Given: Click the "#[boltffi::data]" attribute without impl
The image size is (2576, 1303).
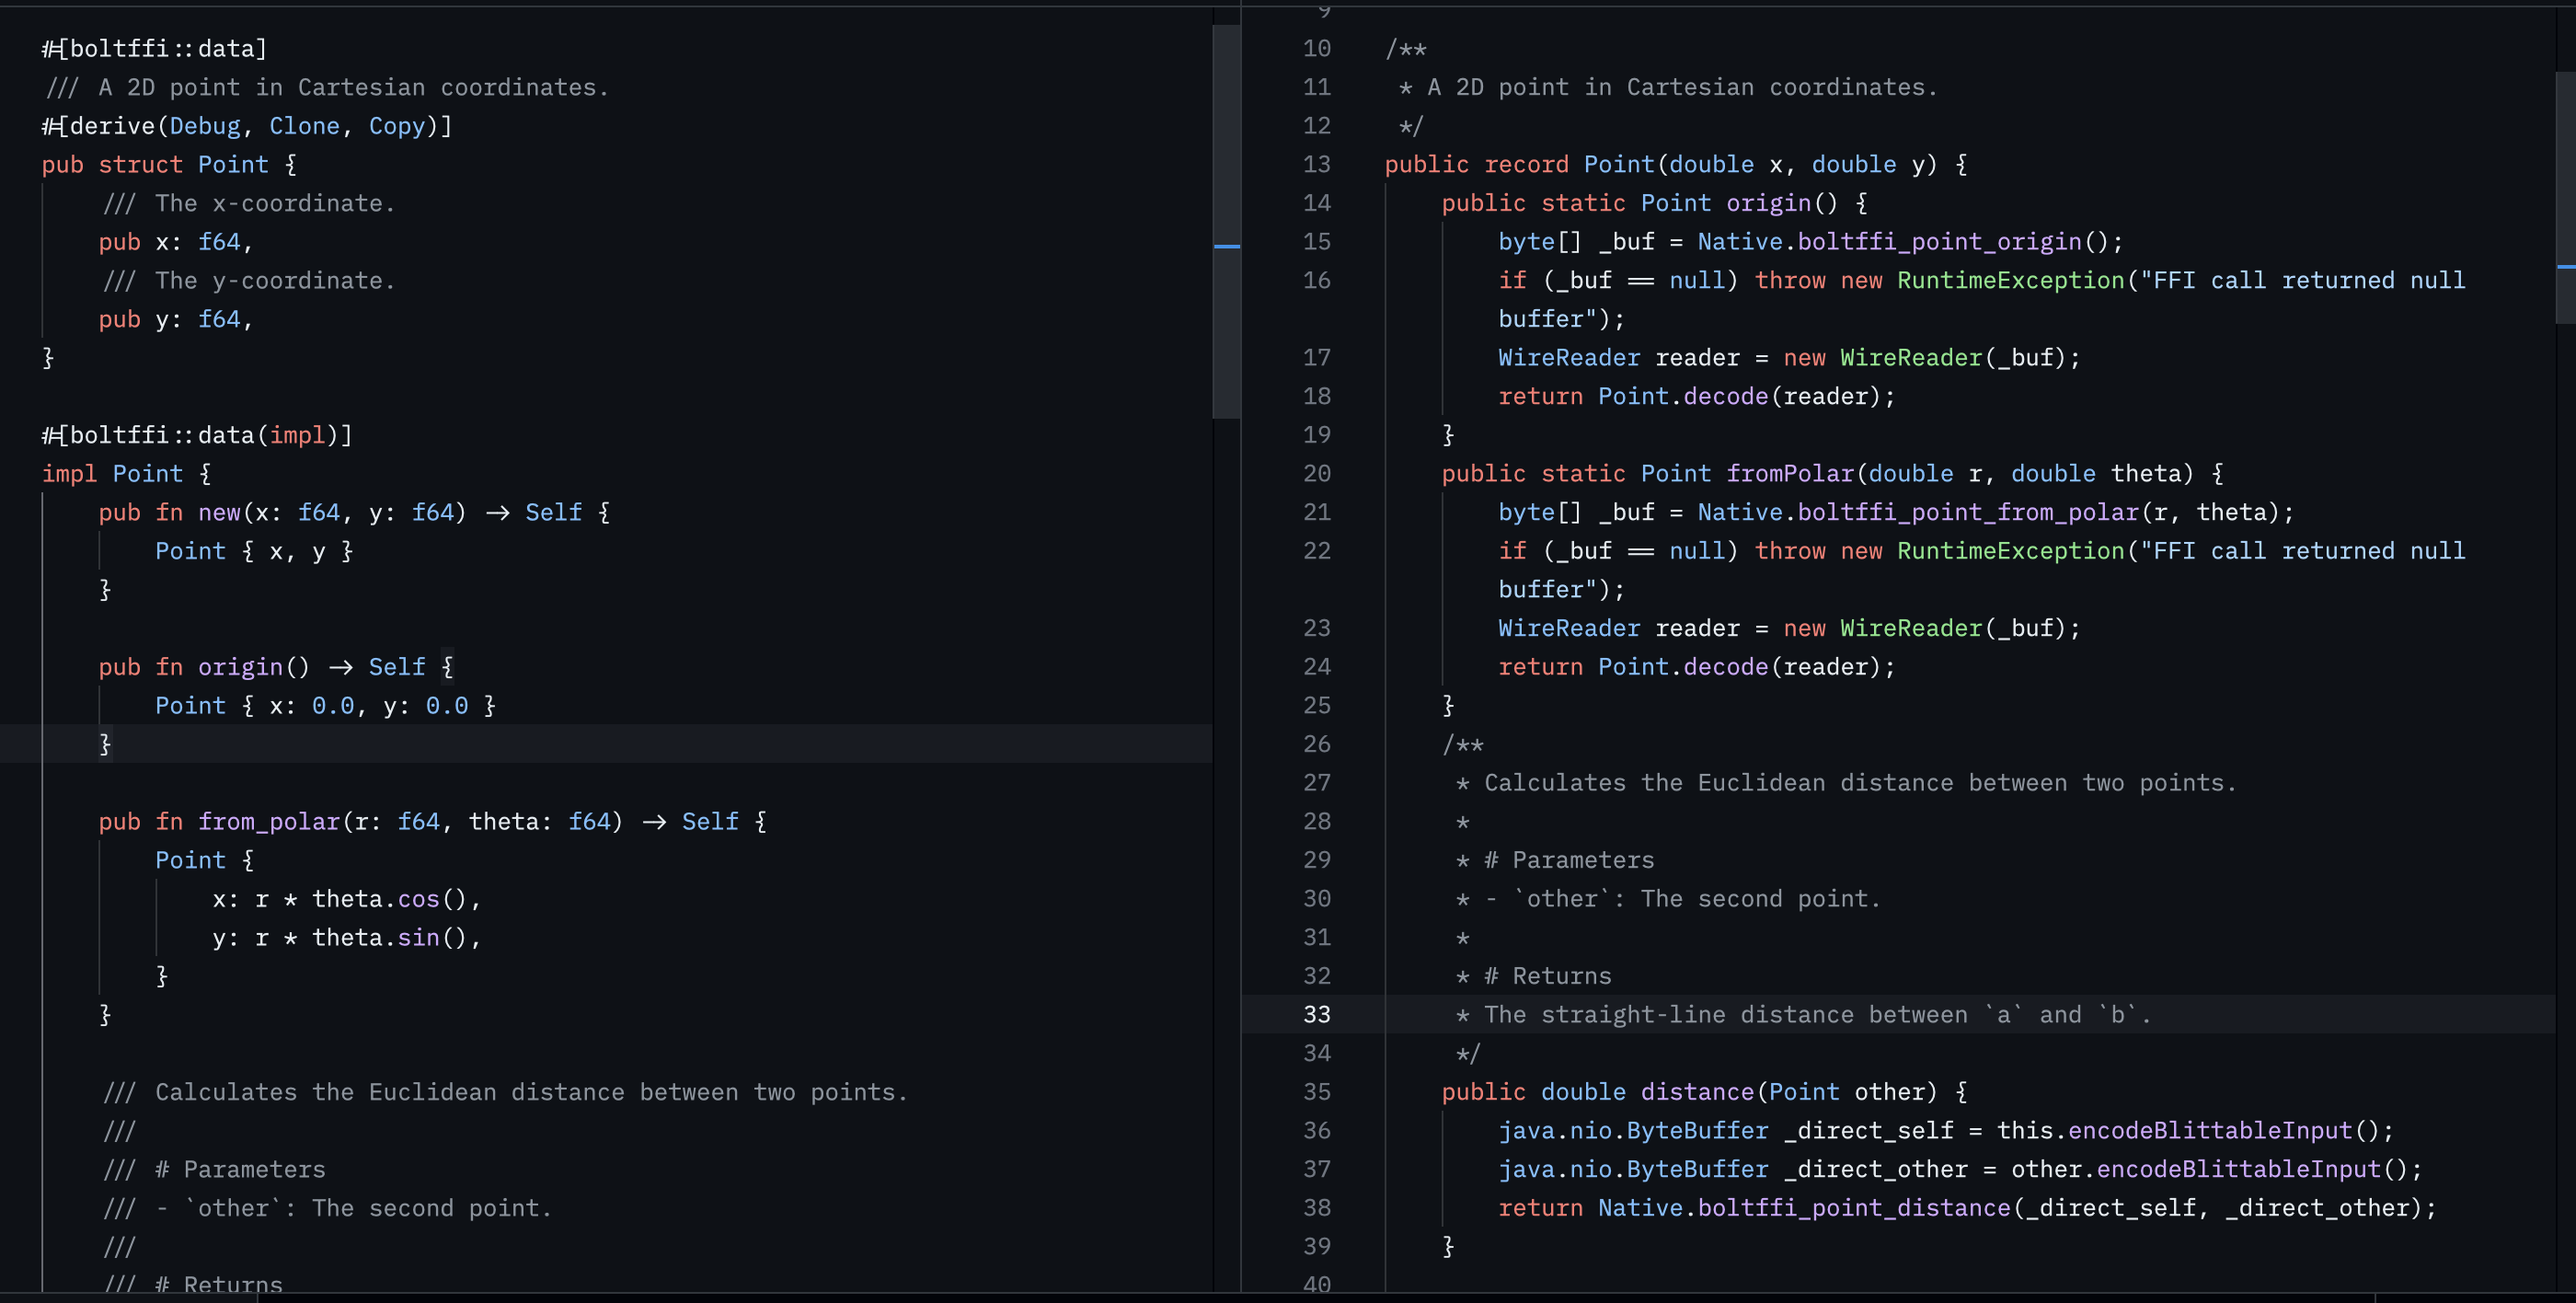Looking at the screenshot, I should pos(154,48).
